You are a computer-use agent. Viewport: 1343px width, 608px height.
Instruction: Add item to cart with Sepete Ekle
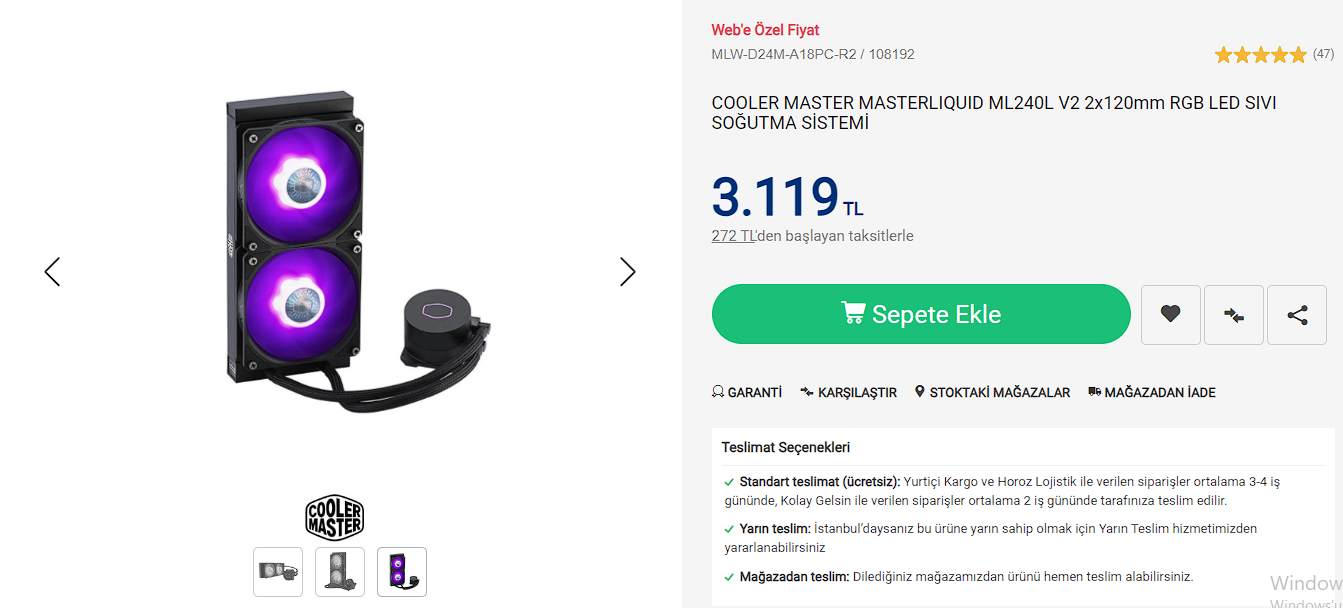[921, 314]
